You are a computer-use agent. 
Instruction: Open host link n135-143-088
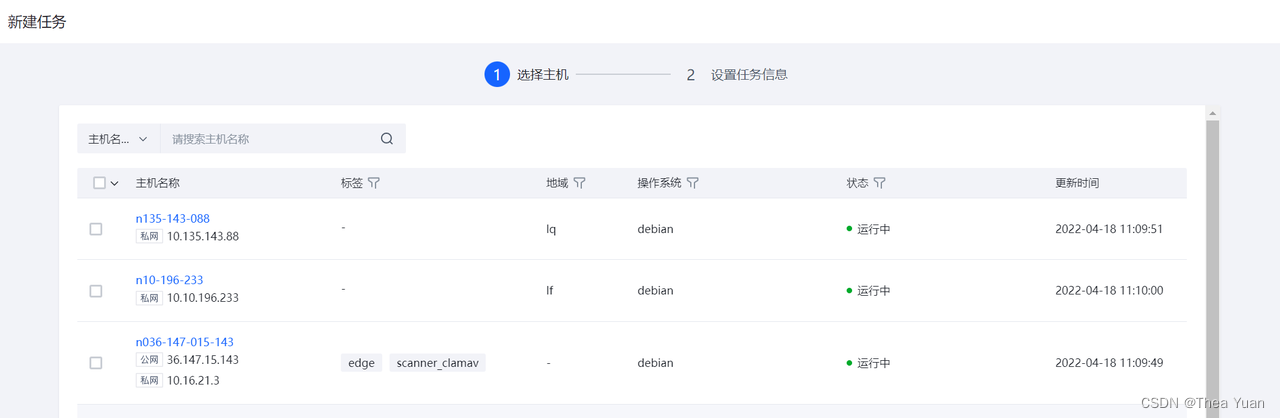173,219
